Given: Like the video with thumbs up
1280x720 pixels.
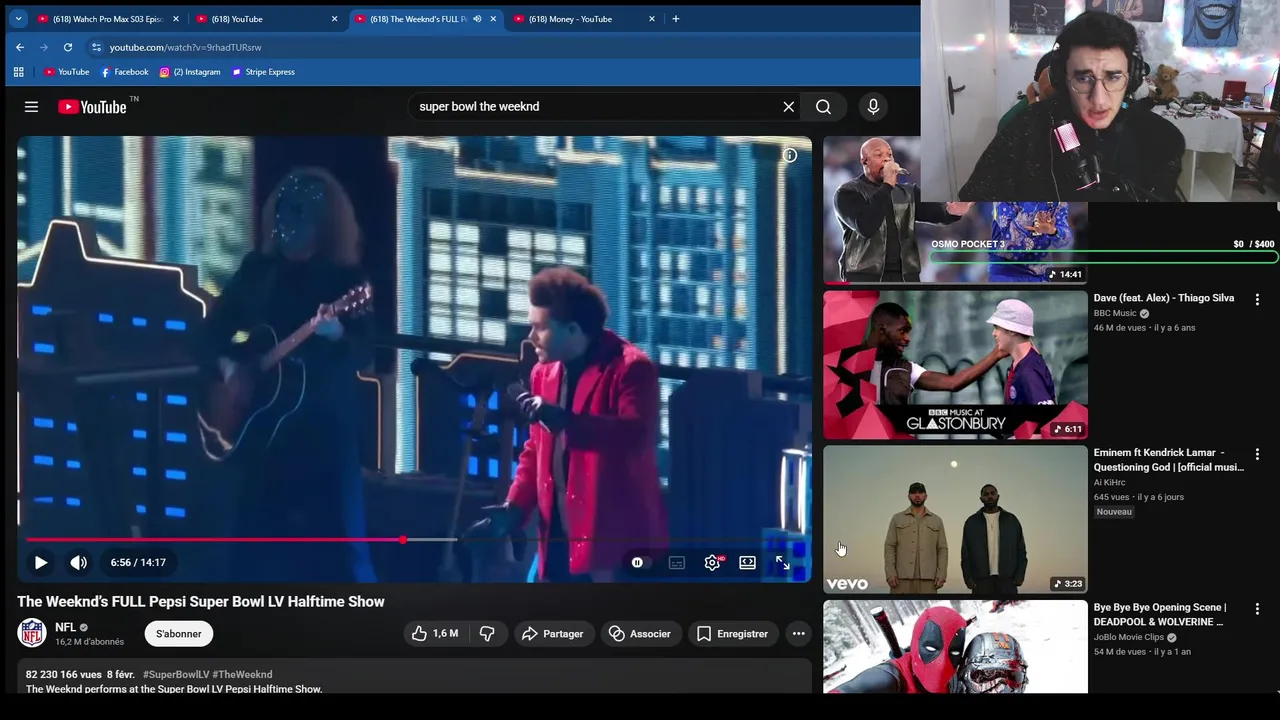Looking at the screenshot, I should [435, 634].
